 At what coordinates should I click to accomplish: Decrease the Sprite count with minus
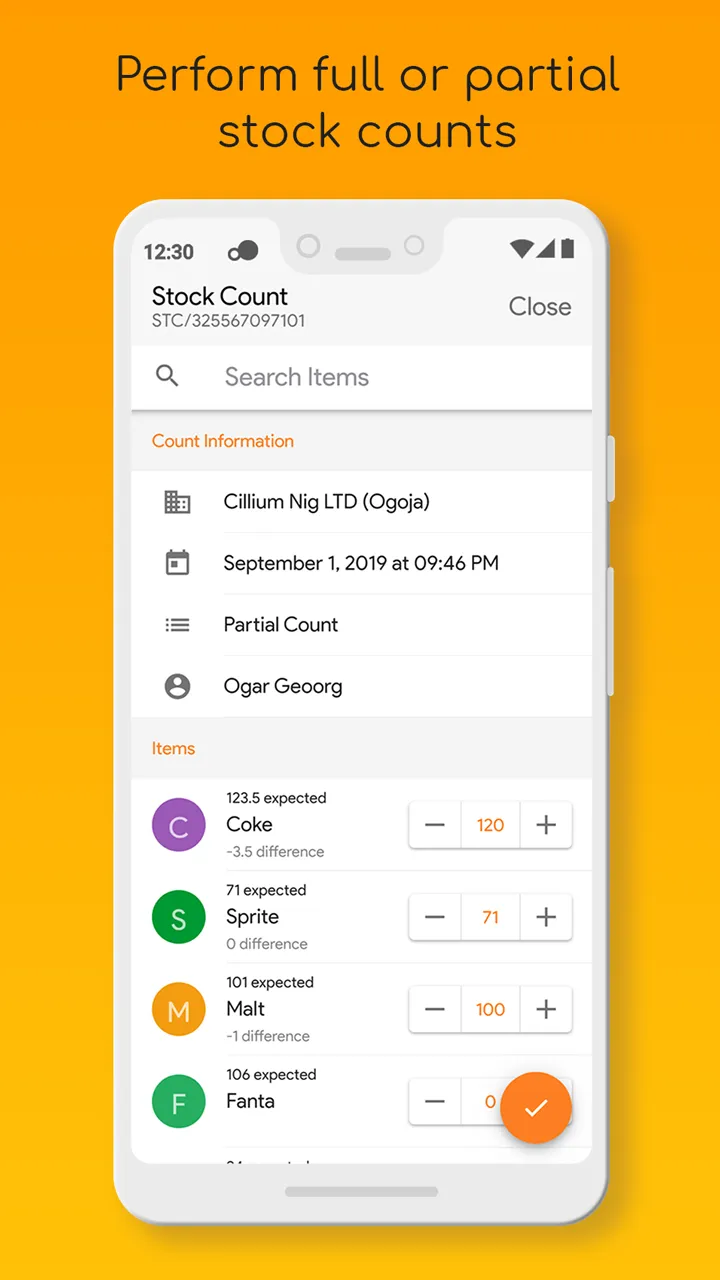435,917
